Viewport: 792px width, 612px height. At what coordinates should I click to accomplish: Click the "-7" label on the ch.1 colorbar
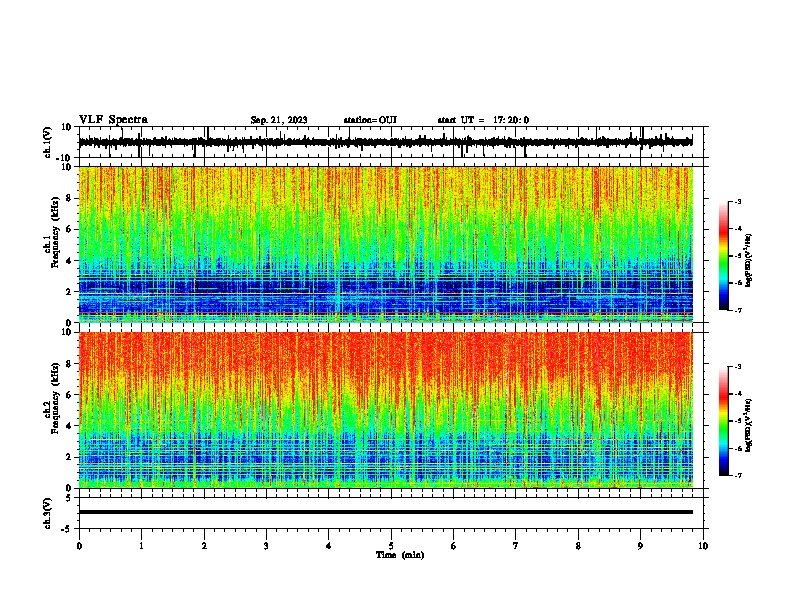(736, 310)
